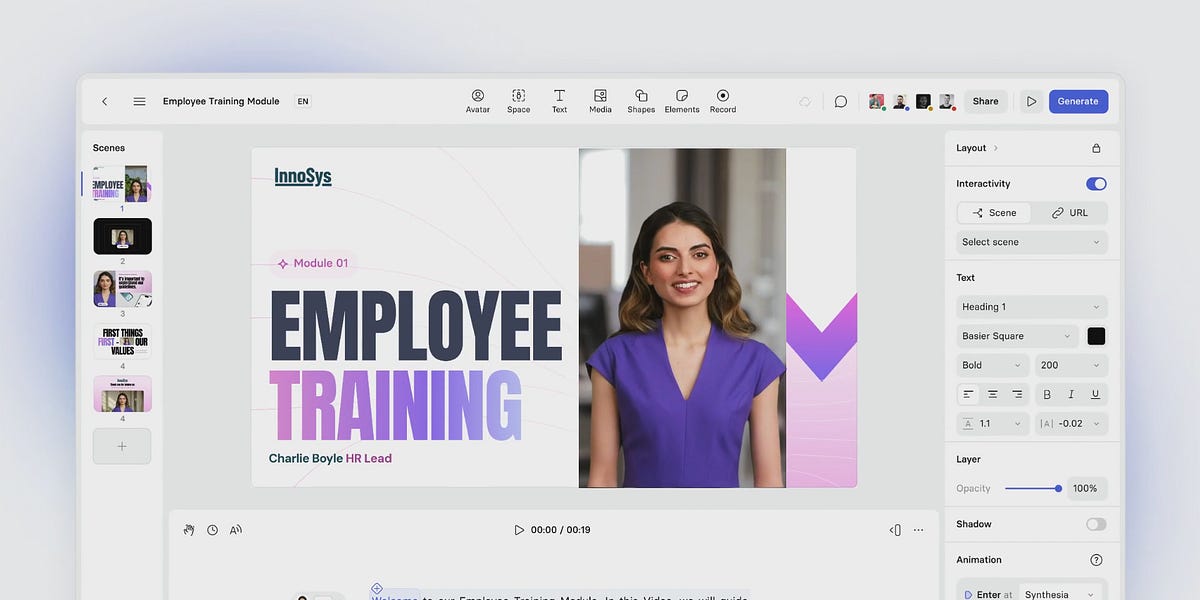Open the Basier Square font dropdown
This screenshot has height=600, width=1200.
[1016, 336]
